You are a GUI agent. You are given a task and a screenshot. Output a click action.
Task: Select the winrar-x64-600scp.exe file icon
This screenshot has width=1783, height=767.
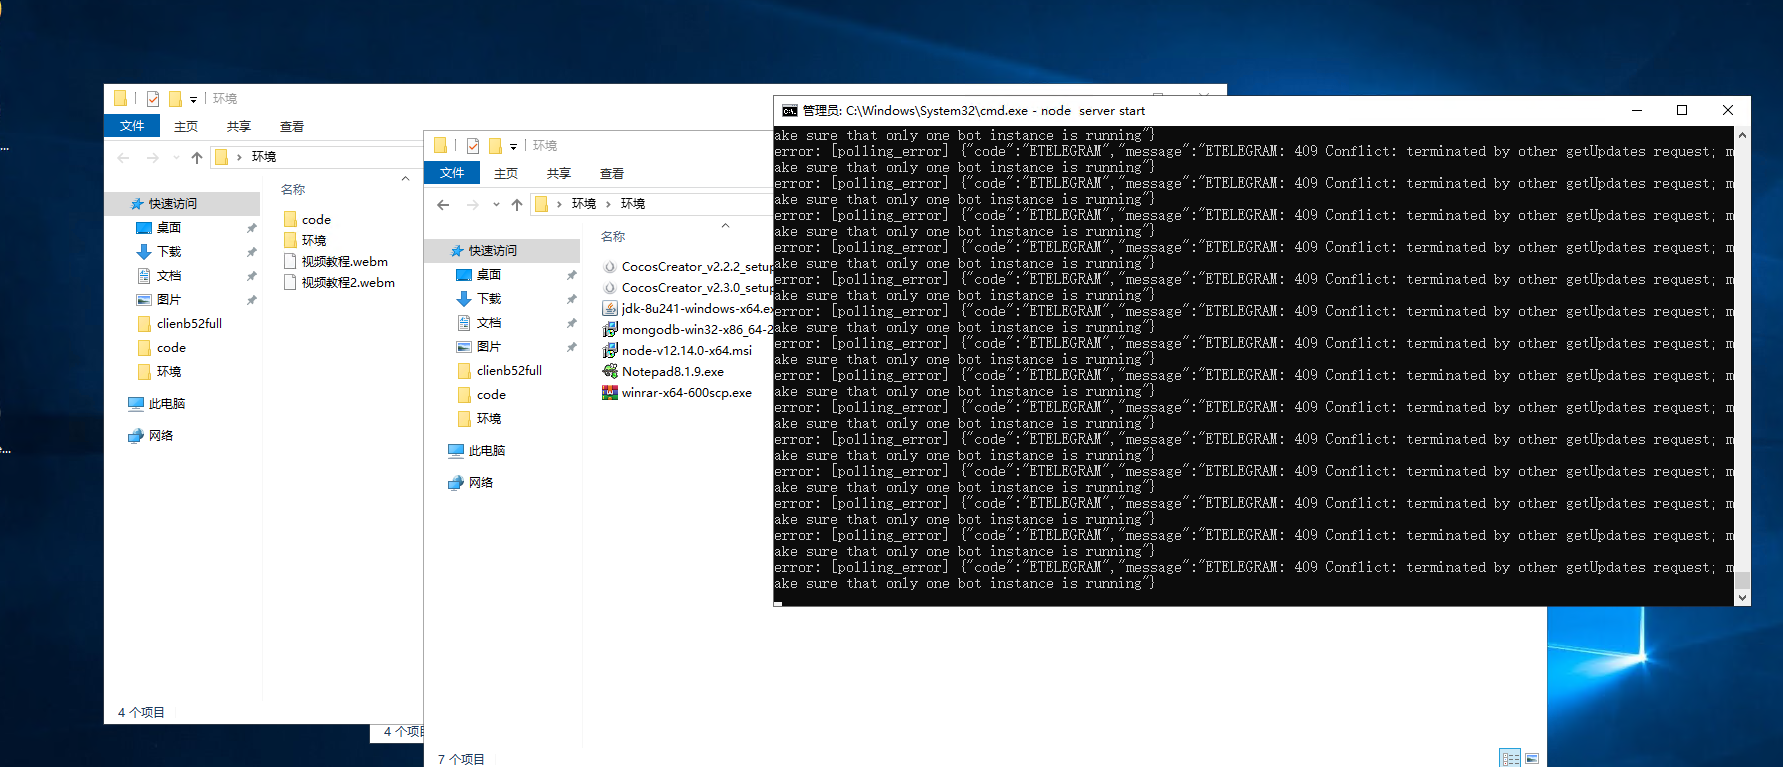[609, 392]
